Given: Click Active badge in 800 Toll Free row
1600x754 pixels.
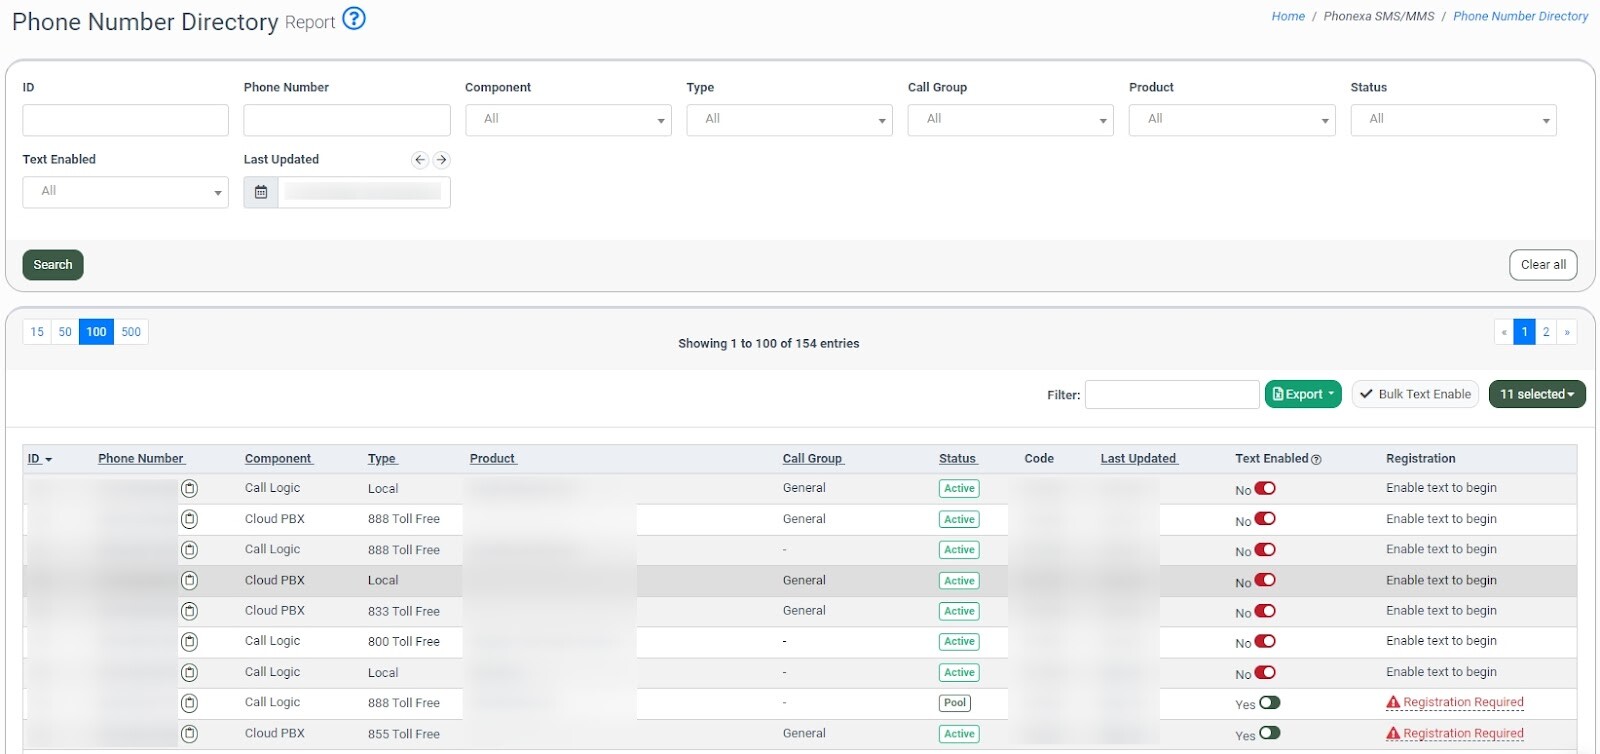Looking at the screenshot, I should (x=959, y=642).
